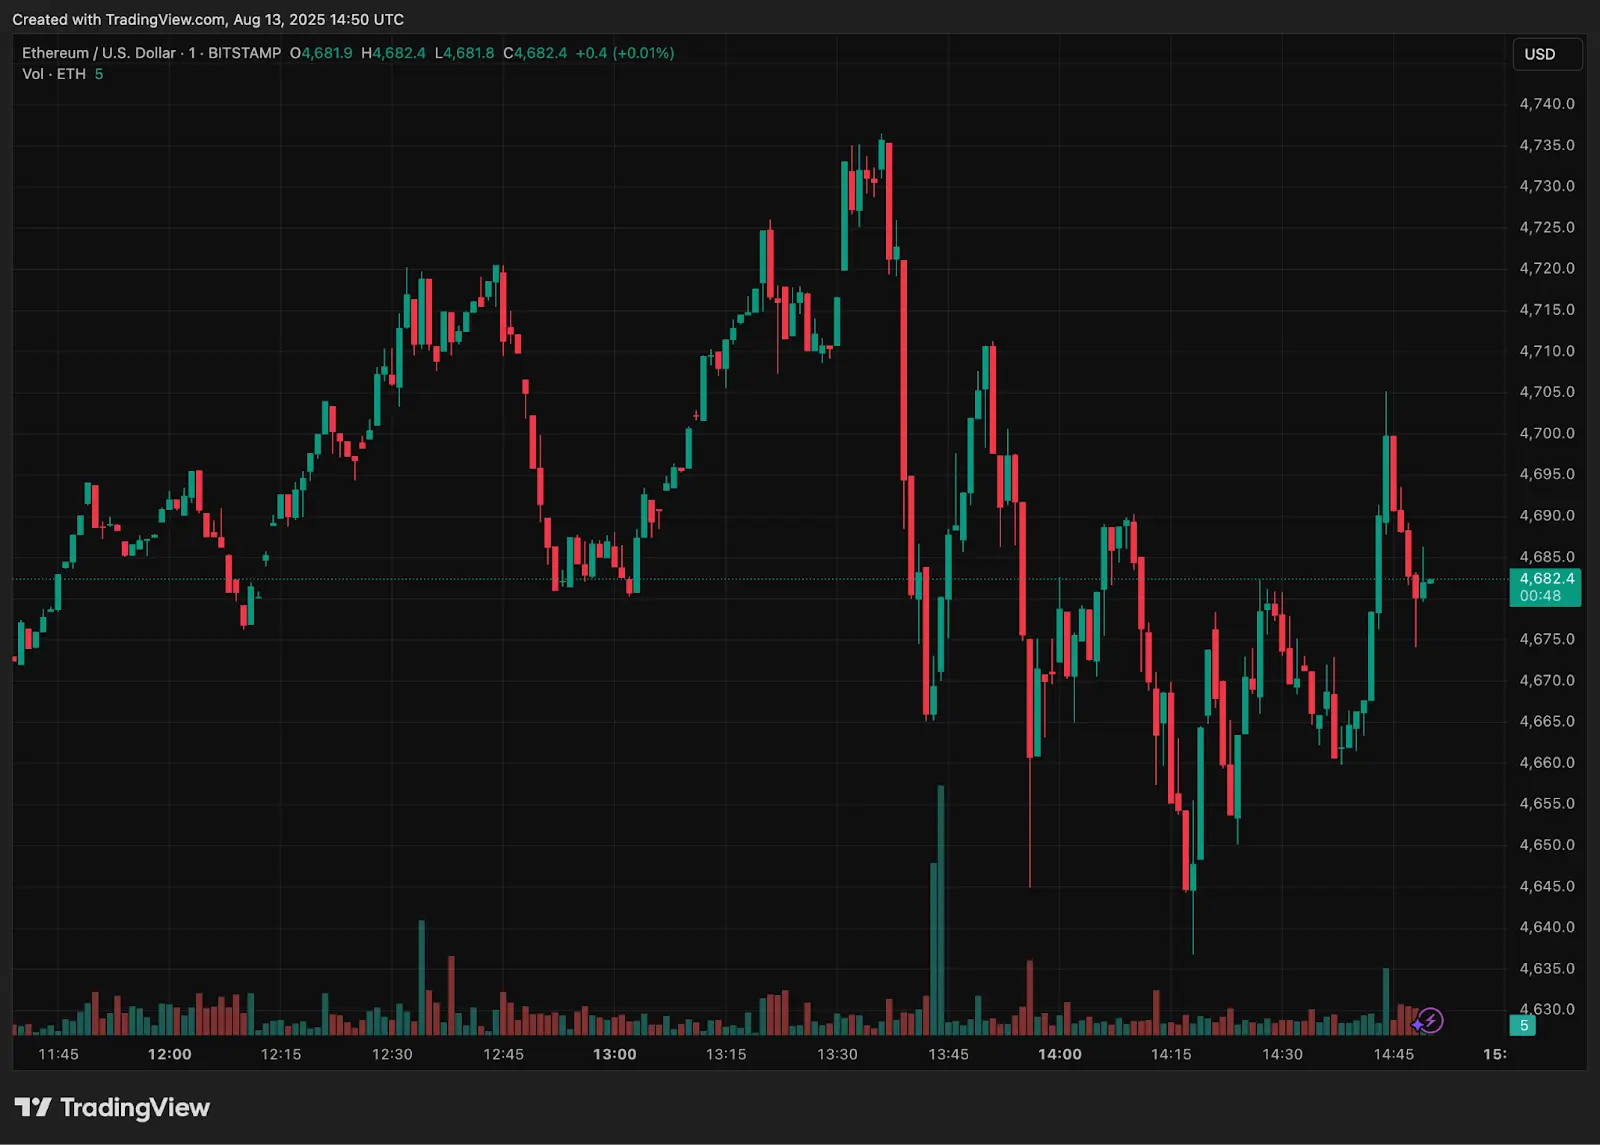Click the 4,650.0 price axis label

(x=1547, y=845)
